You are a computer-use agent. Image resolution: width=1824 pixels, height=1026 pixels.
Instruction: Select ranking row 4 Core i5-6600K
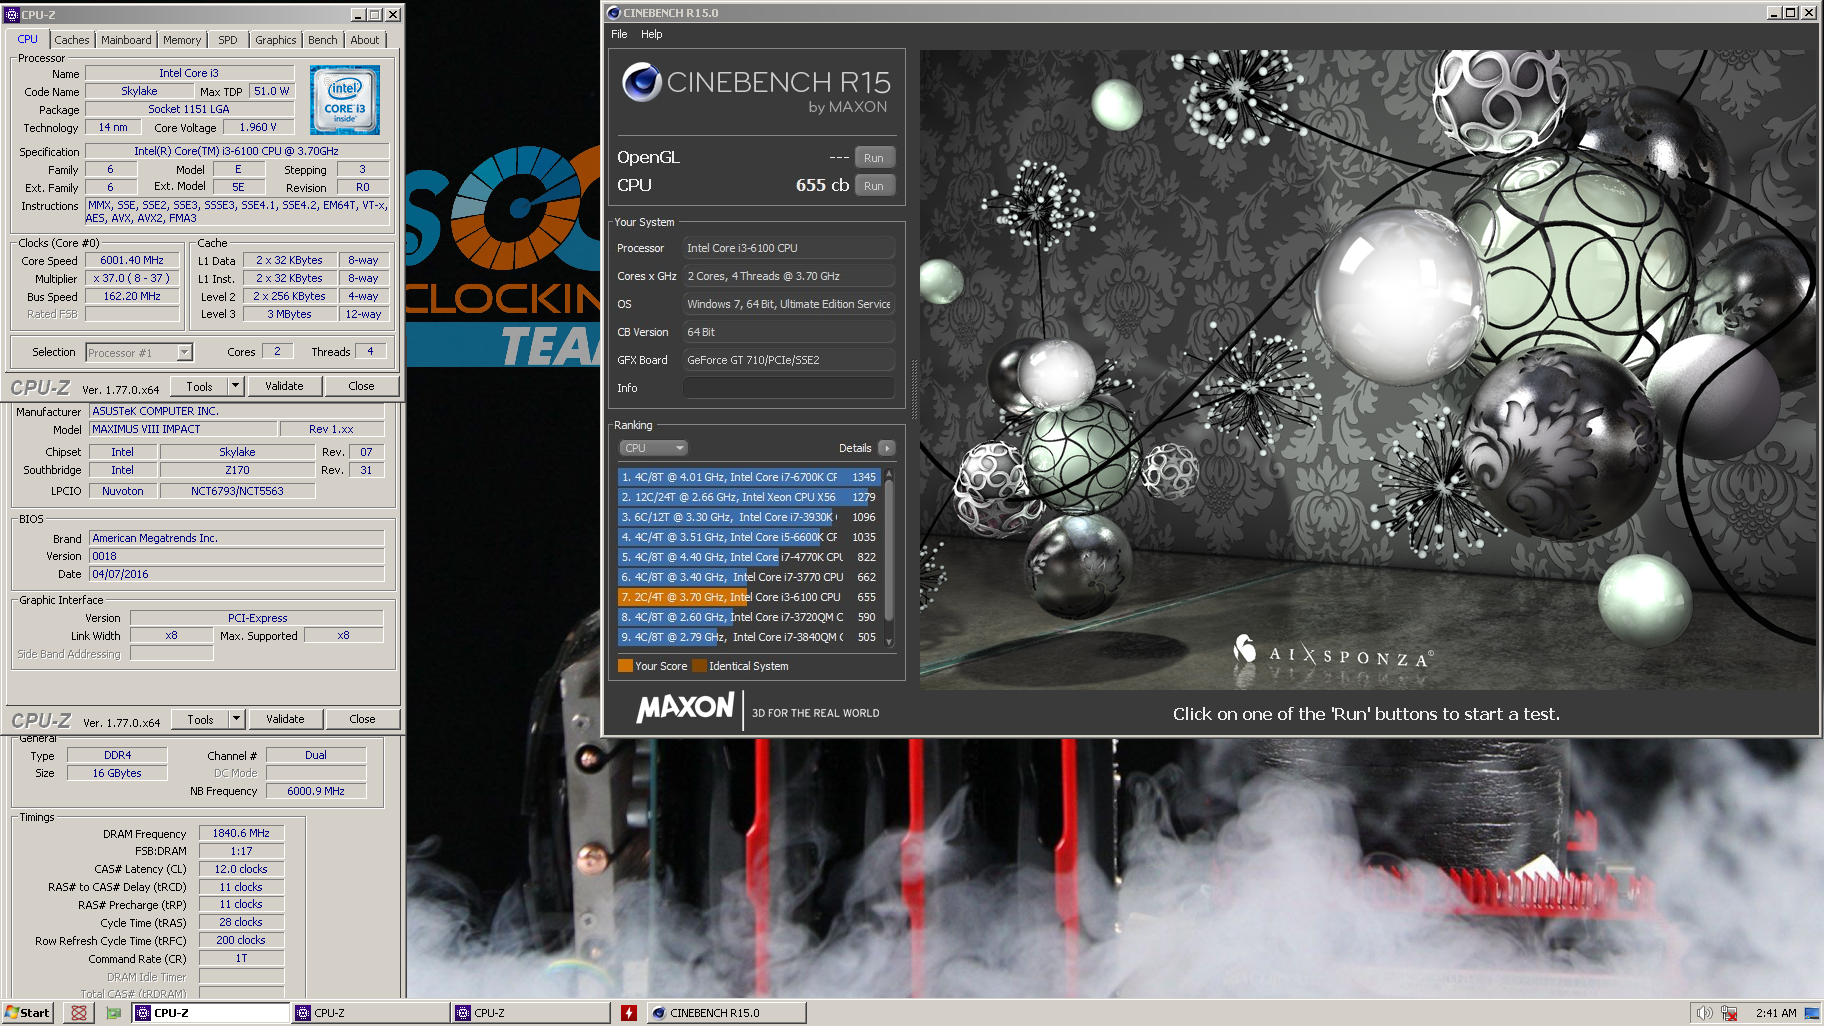748,537
